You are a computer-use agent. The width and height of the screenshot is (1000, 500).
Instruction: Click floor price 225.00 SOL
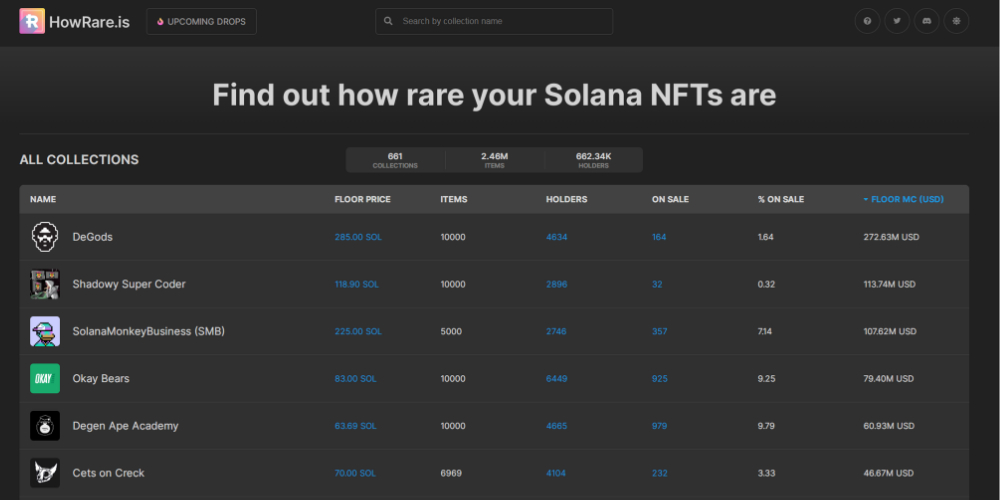(x=358, y=332)
